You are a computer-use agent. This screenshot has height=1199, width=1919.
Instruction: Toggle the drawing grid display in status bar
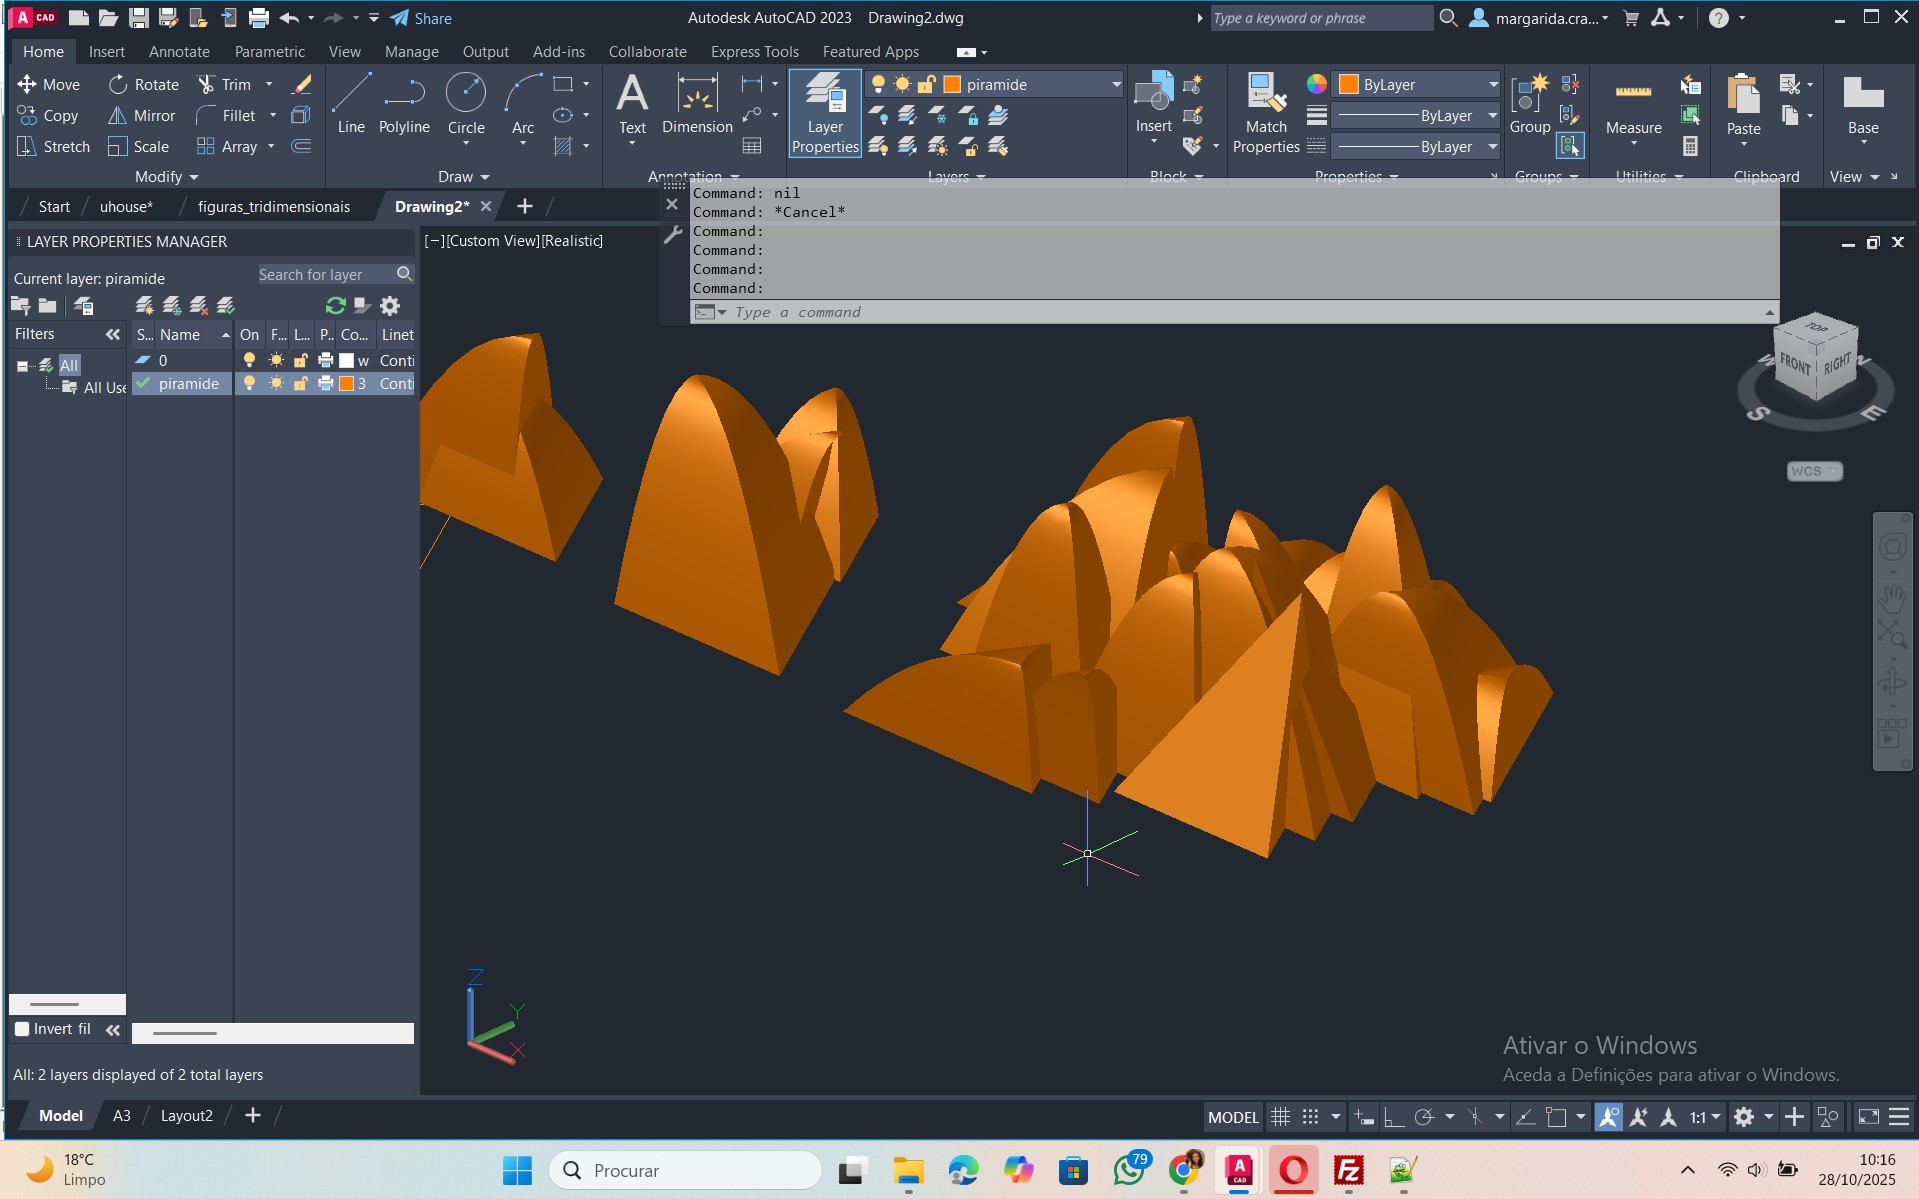[1280, 1117]
